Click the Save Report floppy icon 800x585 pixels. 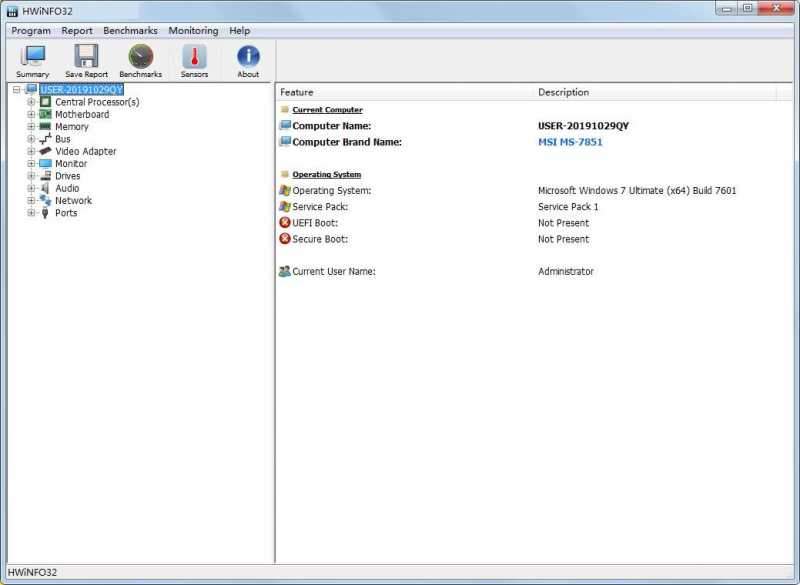pos(87,60)
